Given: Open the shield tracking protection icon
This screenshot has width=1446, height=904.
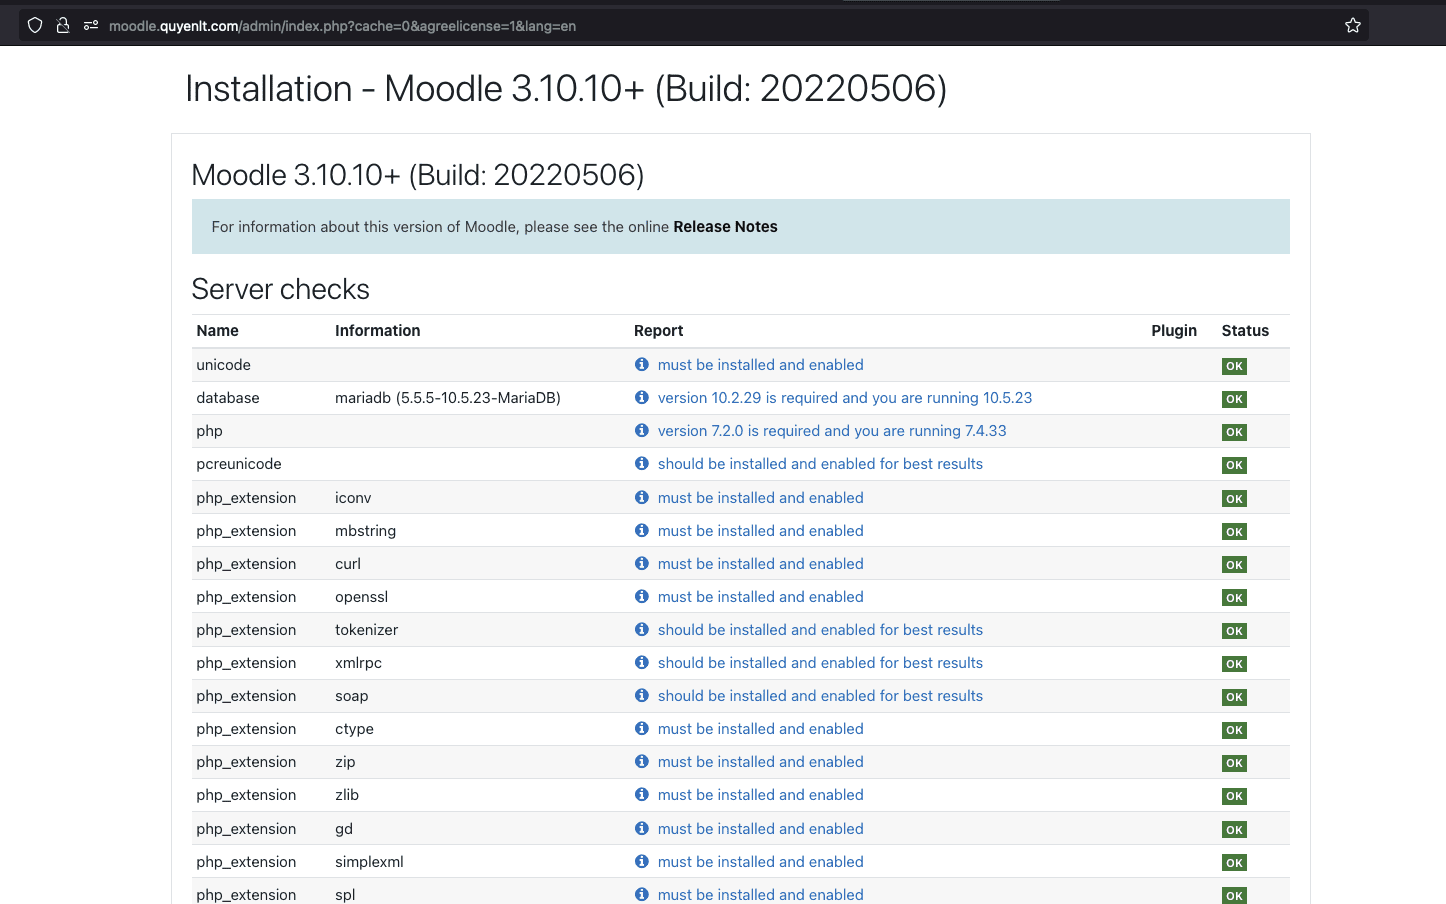Looking at the screenshot, I should coord(35,26).
